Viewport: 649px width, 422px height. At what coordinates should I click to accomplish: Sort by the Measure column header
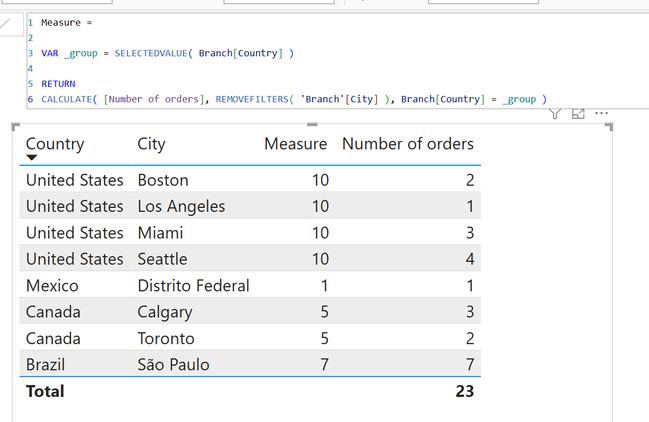(296, 144)
